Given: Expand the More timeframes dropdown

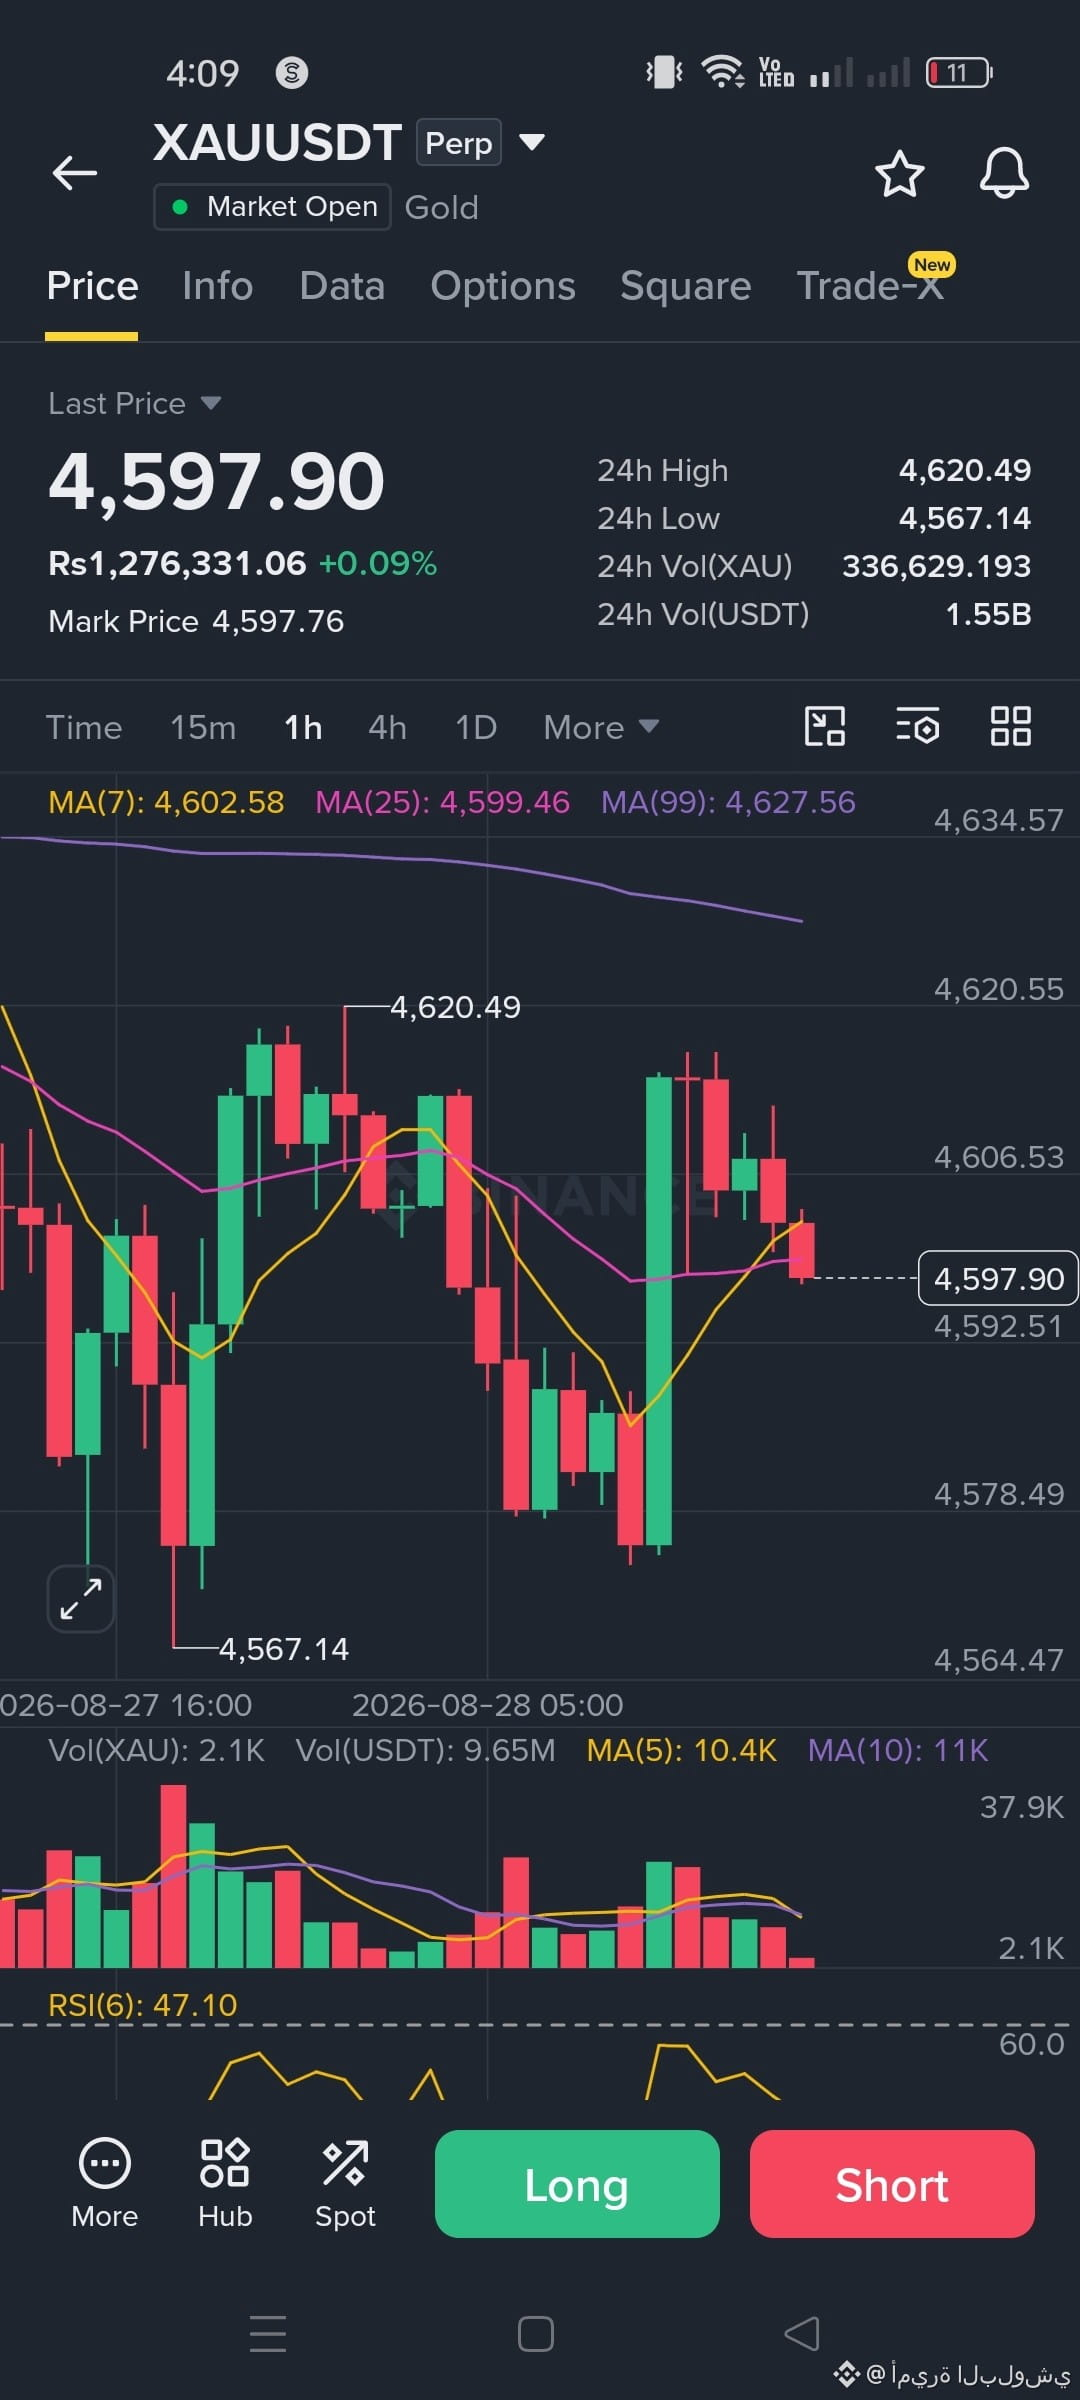Looking at the screenshot, I should [x=601, y=727].
